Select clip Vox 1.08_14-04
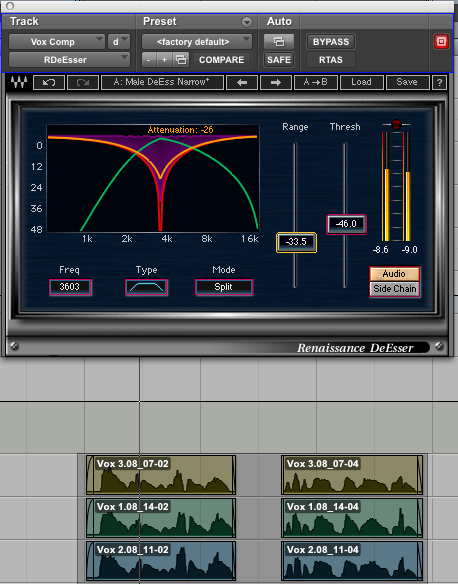Image resolution: width=458 pixels, height=584 pixels. 352,518
